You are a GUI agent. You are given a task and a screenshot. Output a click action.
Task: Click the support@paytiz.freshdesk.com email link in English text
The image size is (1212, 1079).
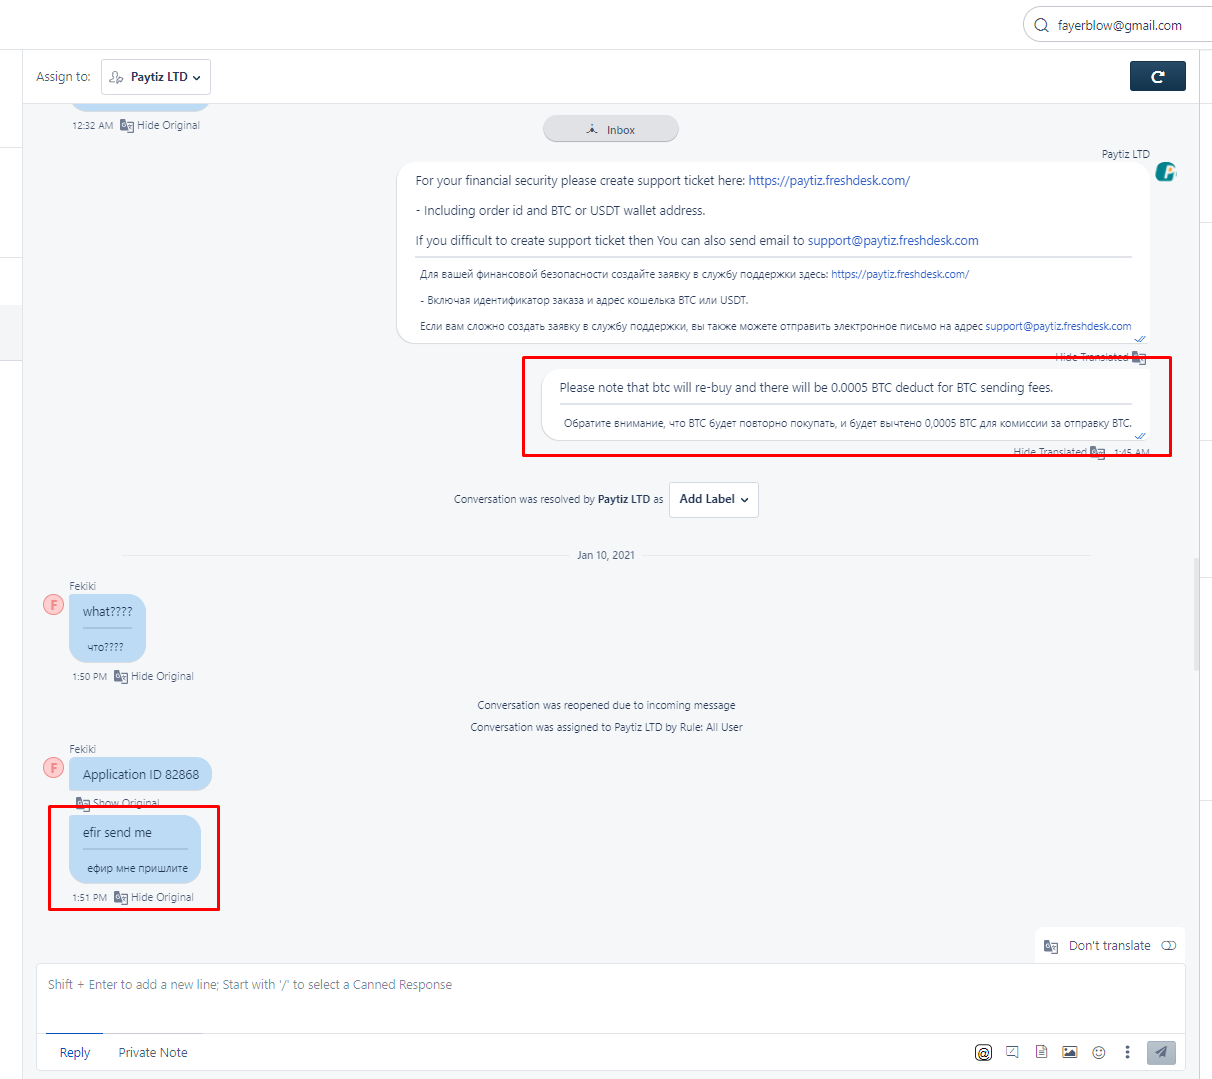[x=892, y=241]
